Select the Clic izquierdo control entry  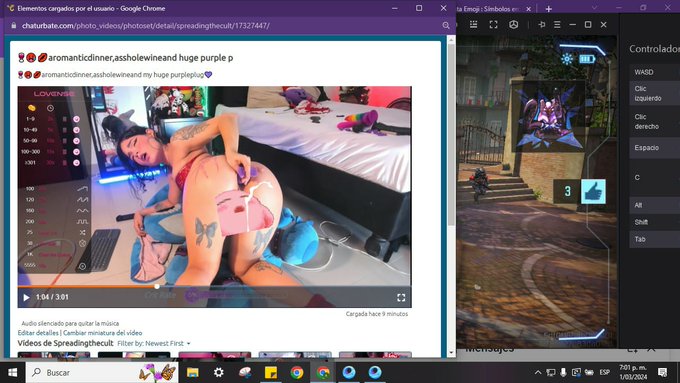(x=654, y=93)
